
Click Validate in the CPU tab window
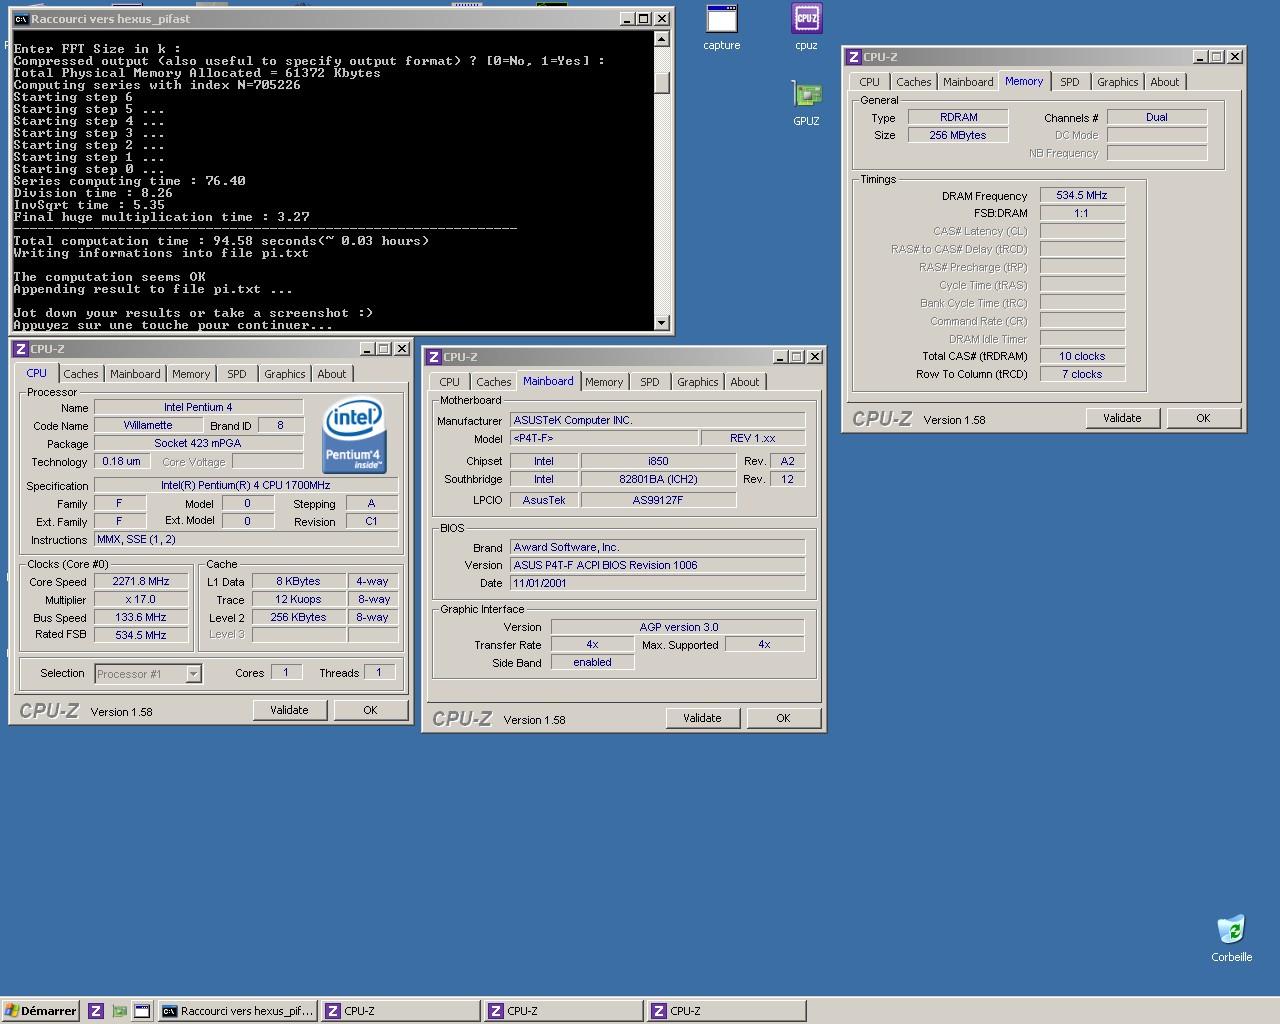(x=289, y=710)
